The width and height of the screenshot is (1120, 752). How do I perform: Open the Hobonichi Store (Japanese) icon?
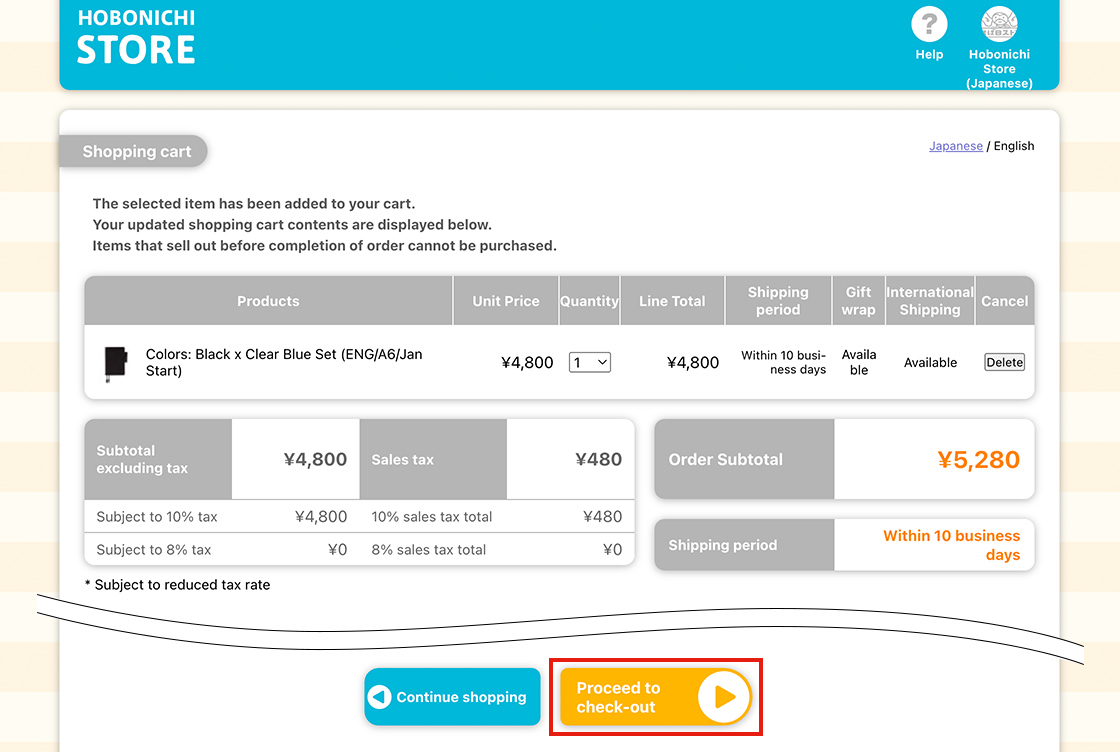click(x=999, y=25)
